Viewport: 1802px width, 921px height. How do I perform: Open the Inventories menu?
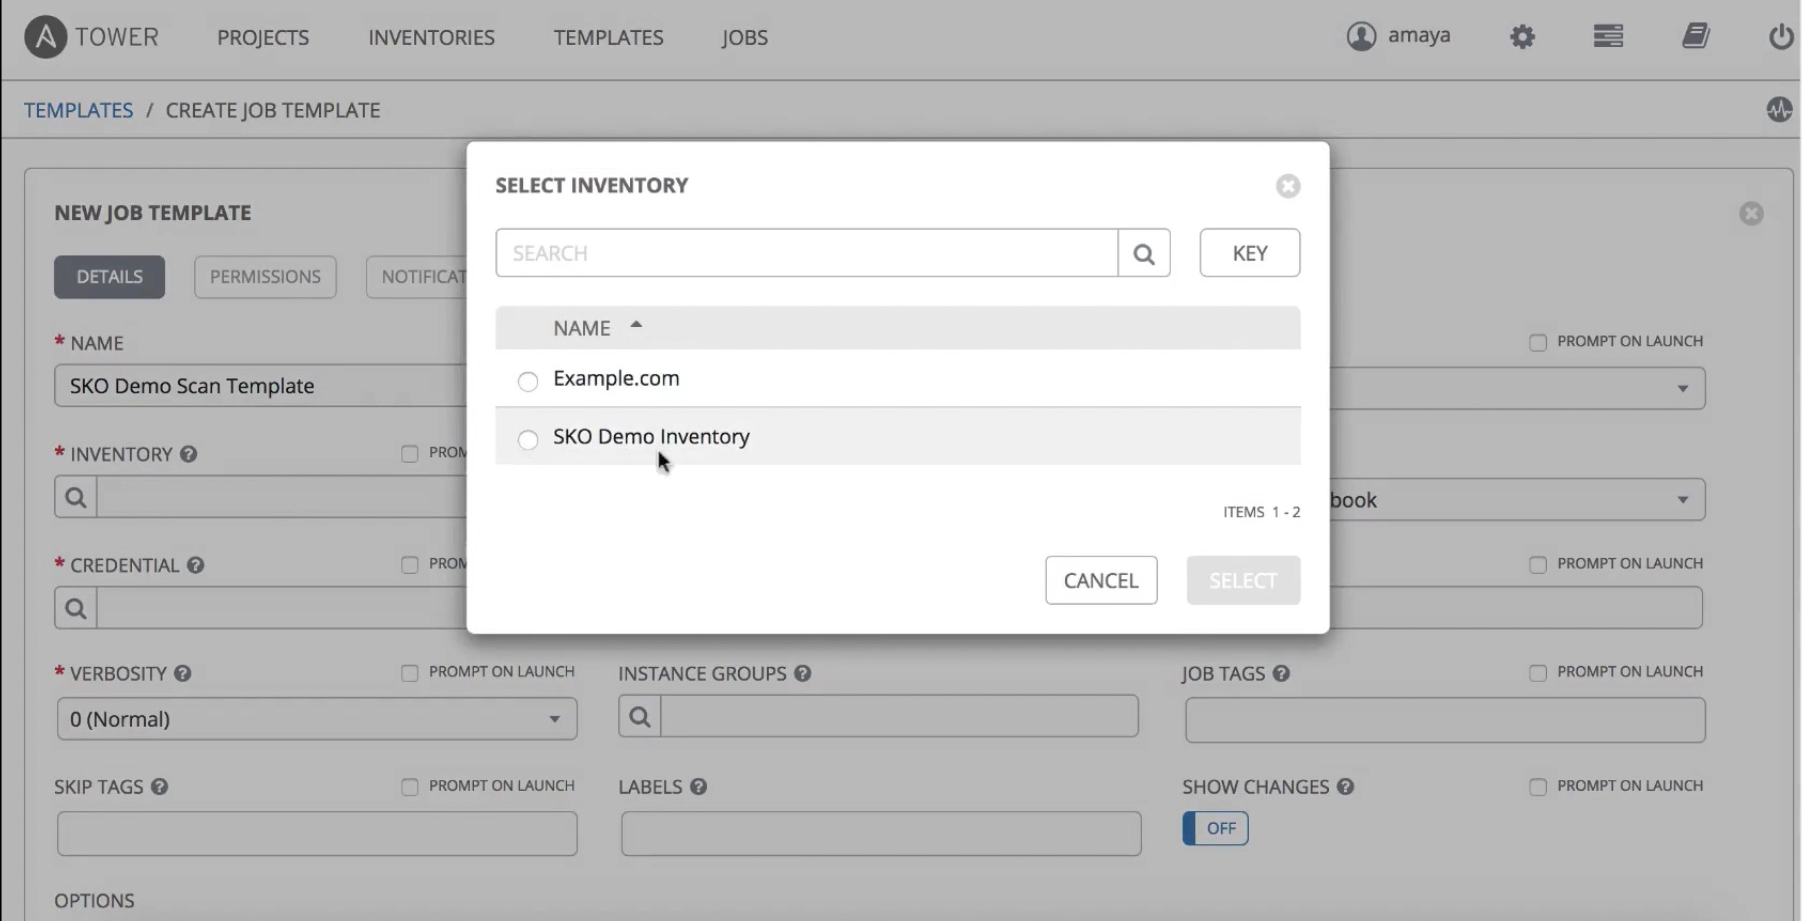click(x=431, y=38)
